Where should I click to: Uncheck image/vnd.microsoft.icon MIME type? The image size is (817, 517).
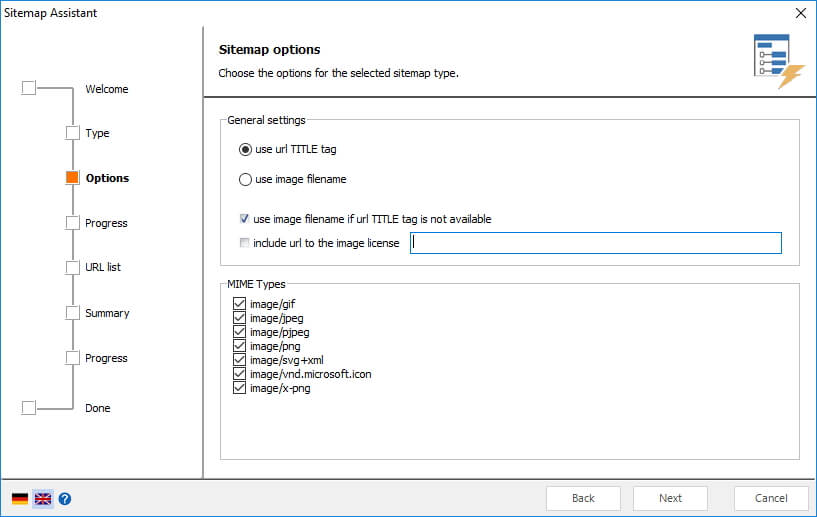click(x=239, y=374)
